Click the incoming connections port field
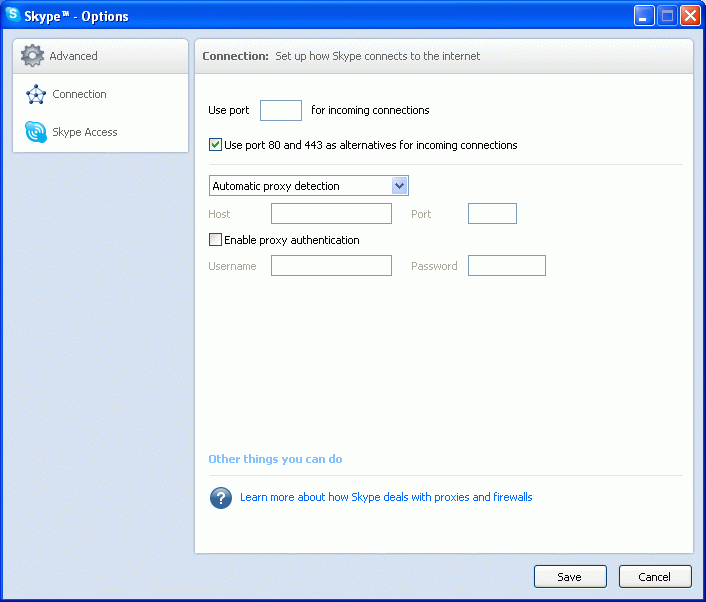 281,110
